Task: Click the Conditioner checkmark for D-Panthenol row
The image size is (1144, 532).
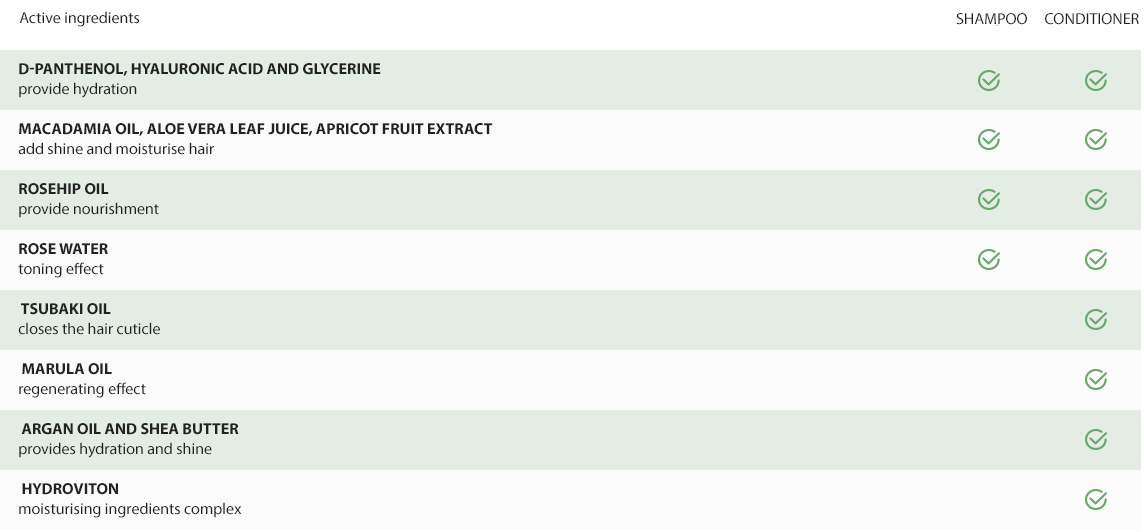Action: [1096, 80]
